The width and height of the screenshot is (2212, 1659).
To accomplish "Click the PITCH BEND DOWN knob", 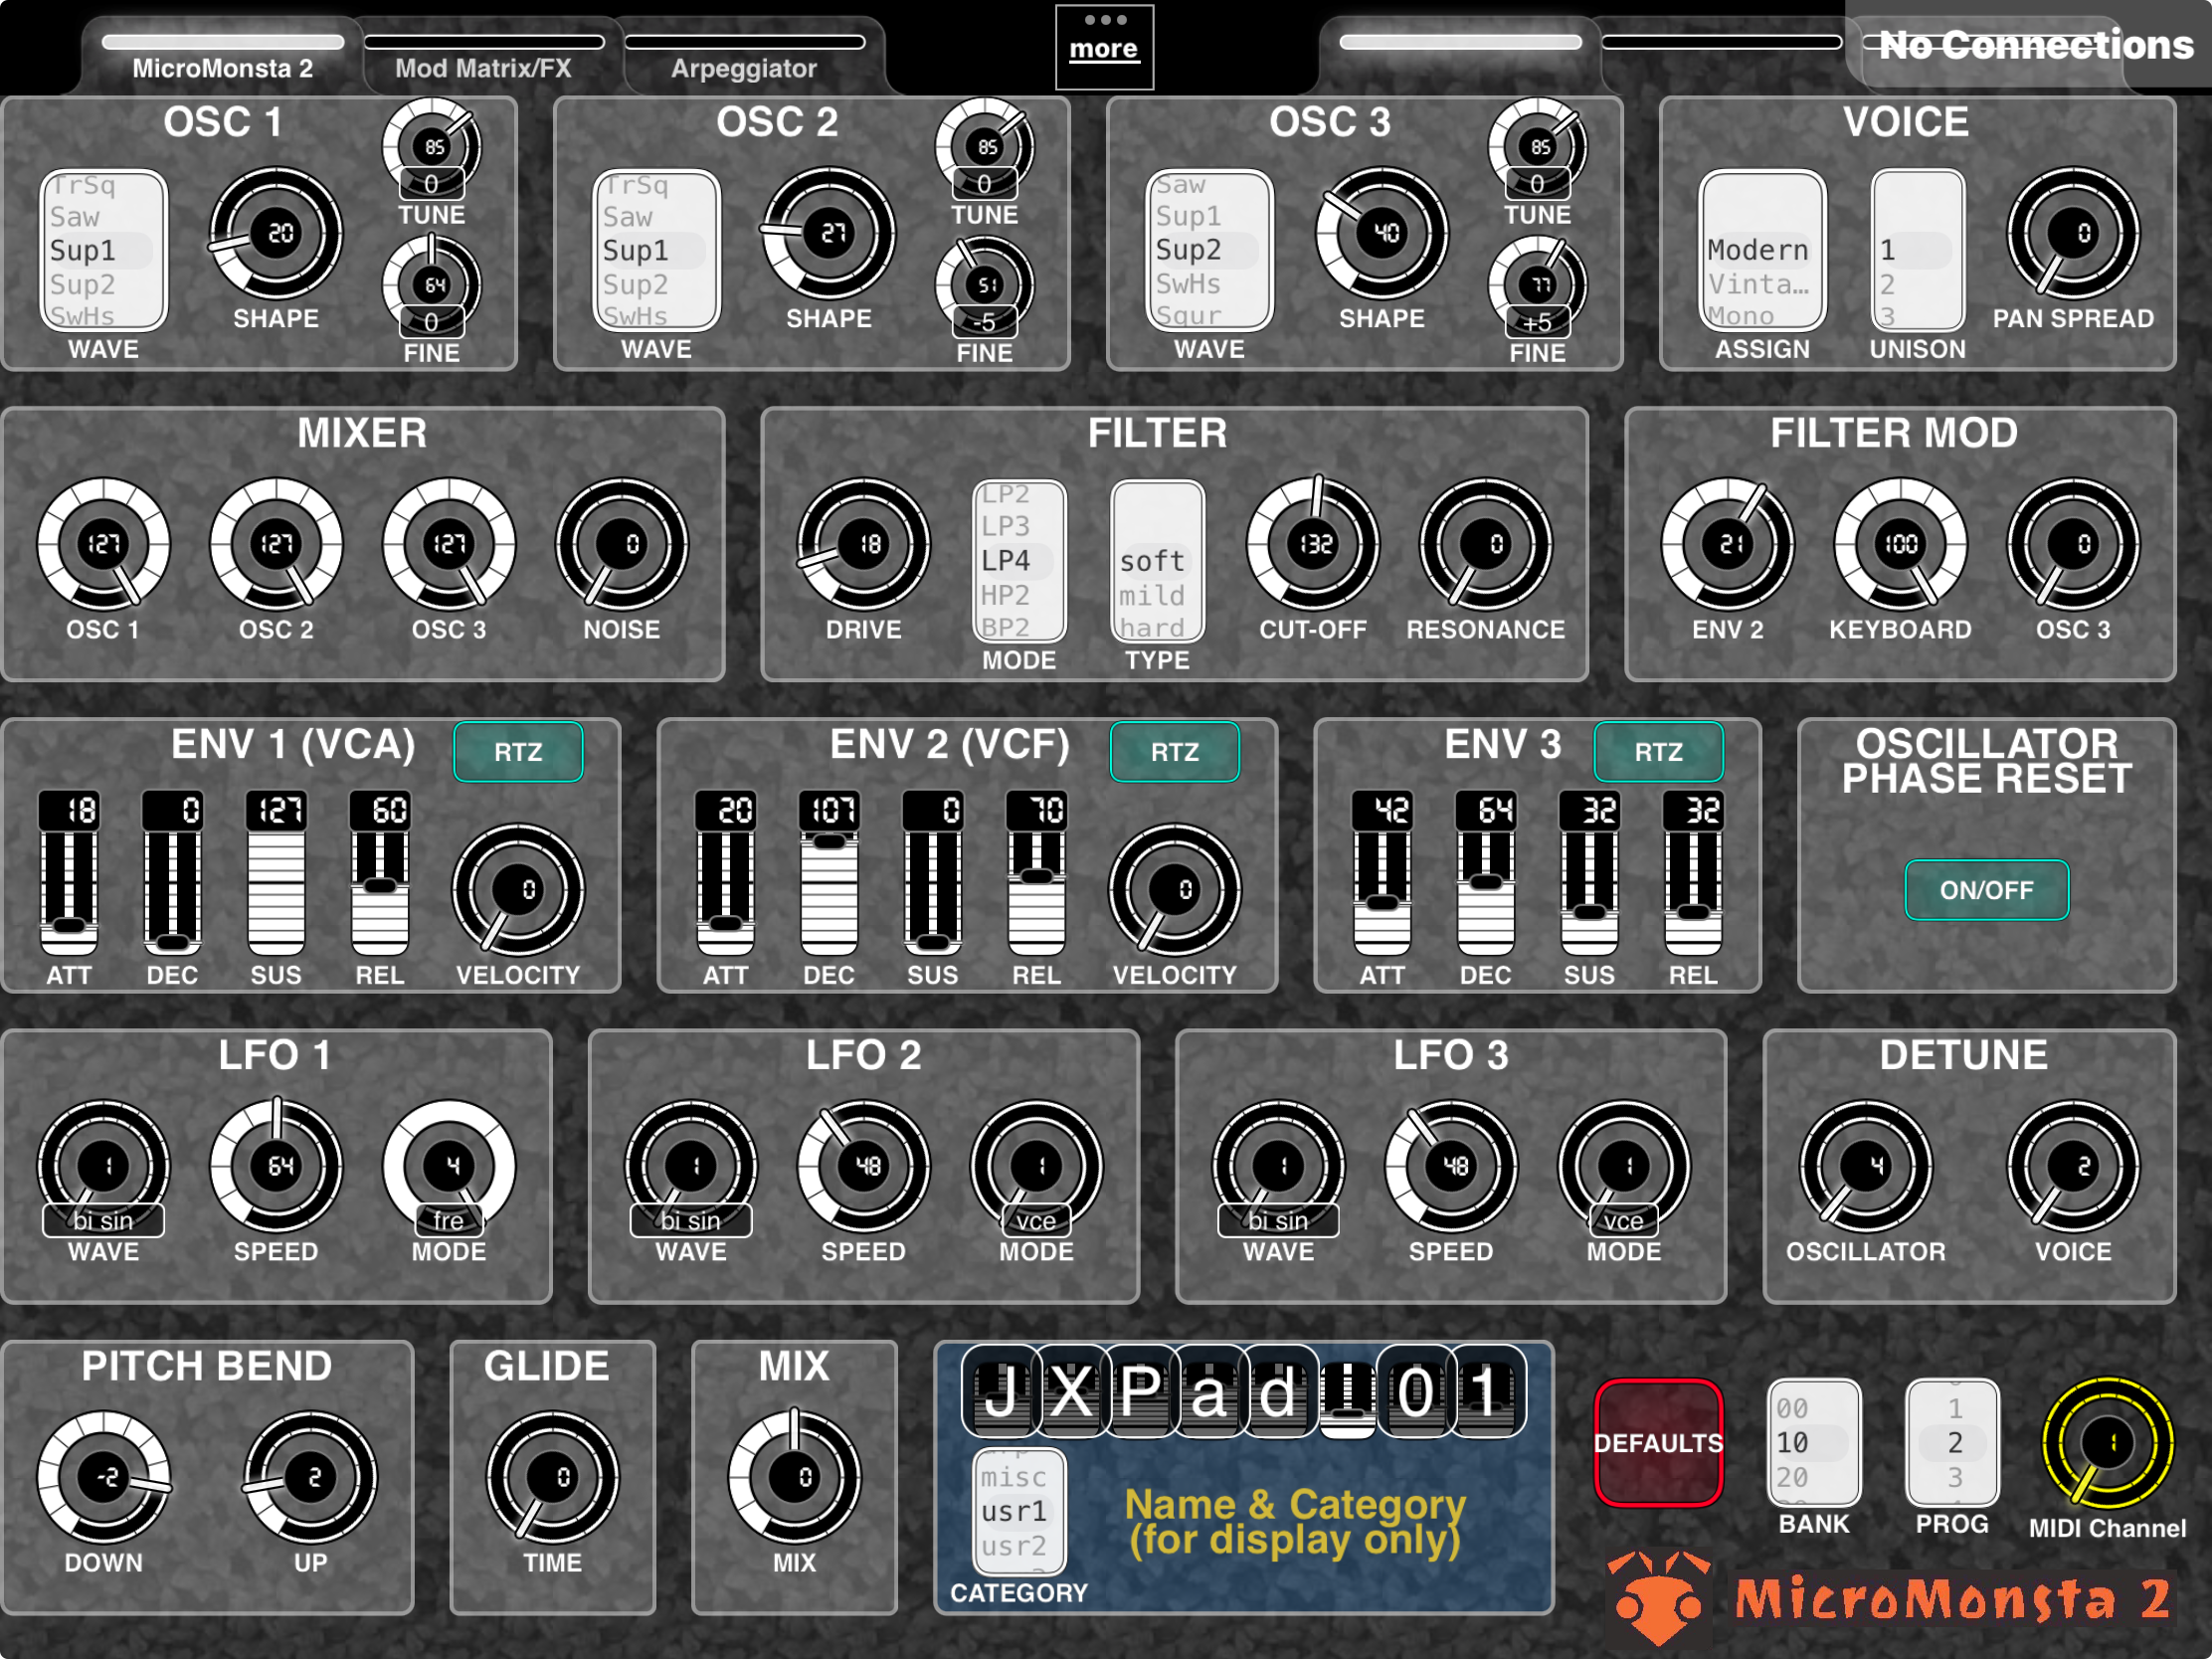I will 103,1478.
